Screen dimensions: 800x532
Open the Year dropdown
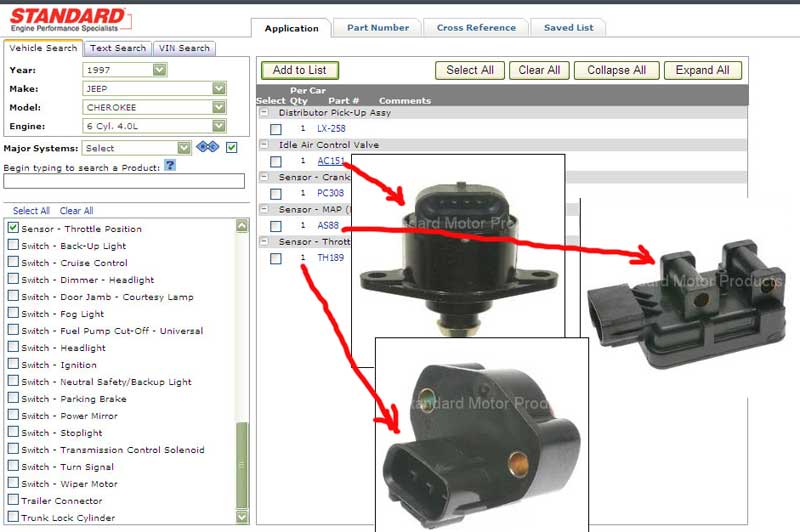coord(159,70)
